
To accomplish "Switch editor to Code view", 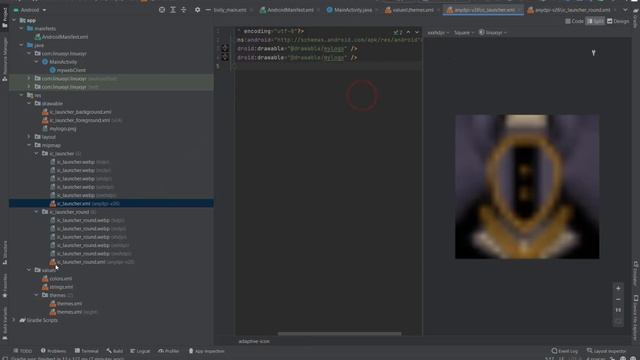I will [574, 21].
